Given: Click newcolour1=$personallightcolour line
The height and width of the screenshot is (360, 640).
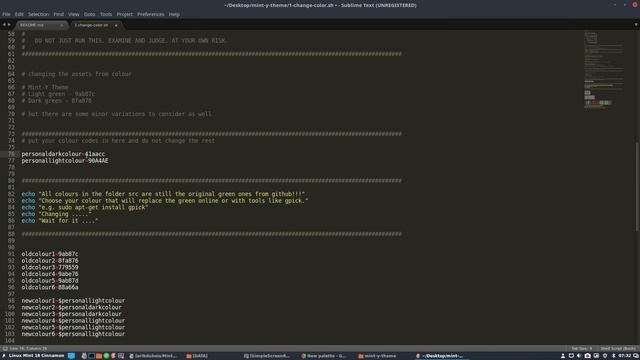Looking at the screenshot, I should coord(73,301).
